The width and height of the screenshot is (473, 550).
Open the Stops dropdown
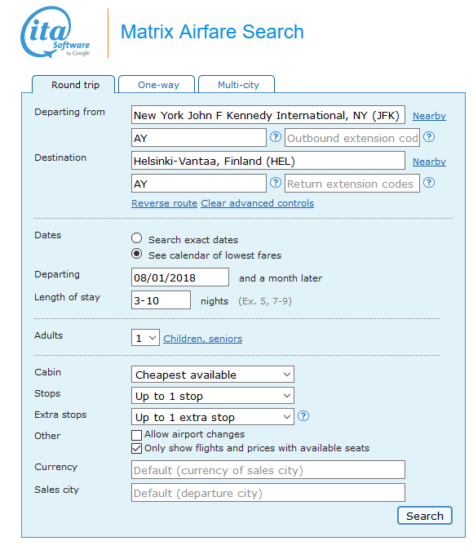(213, 396)
